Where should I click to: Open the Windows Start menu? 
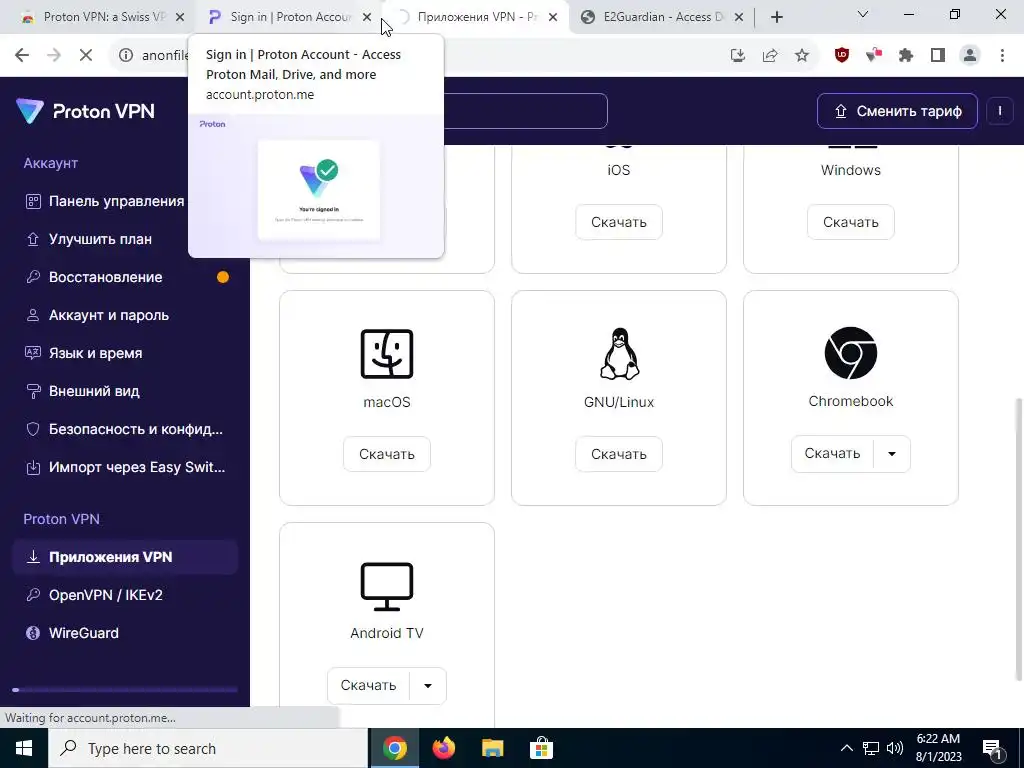point(24,748)
